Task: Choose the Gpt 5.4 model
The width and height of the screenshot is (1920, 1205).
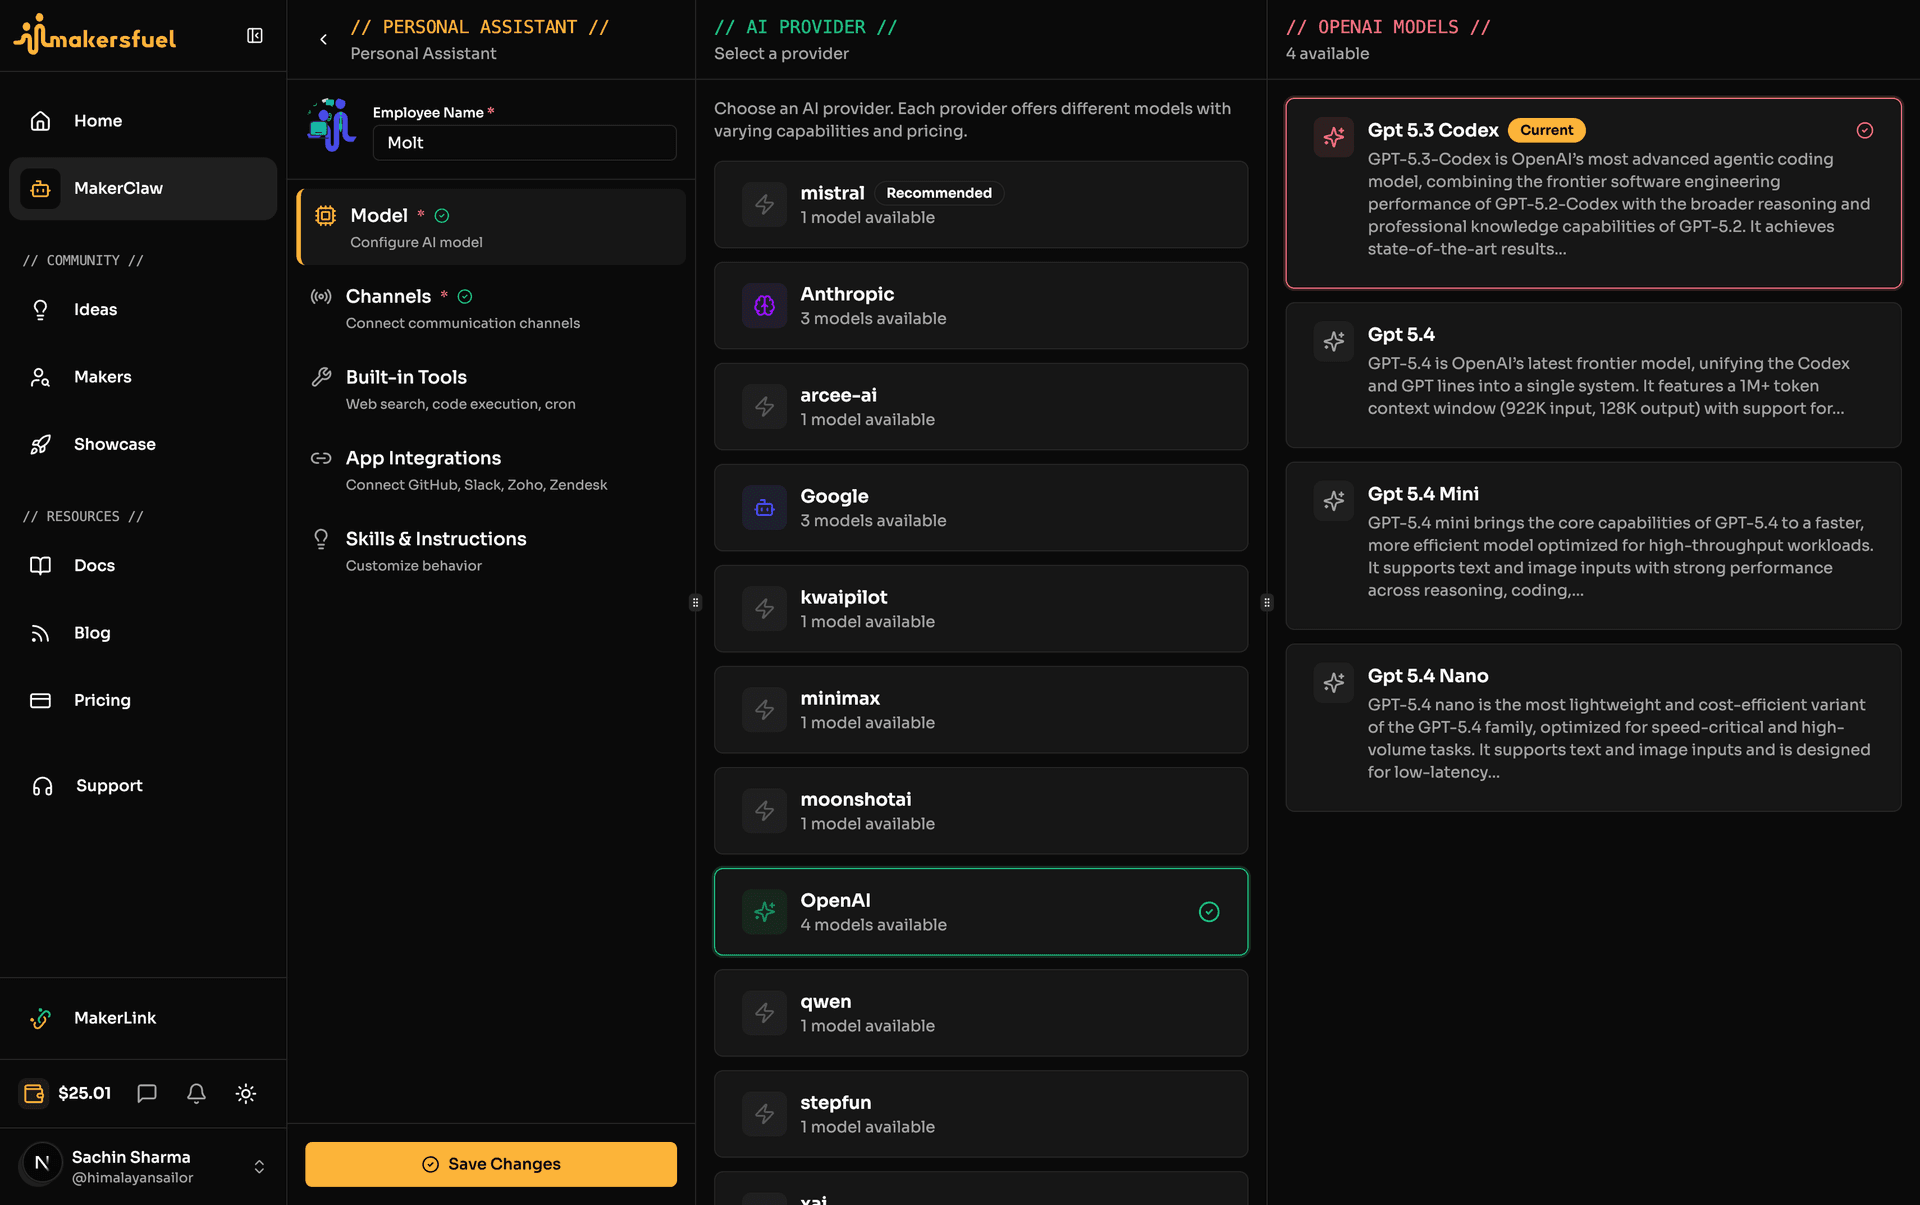Action: coord(1593,375)
